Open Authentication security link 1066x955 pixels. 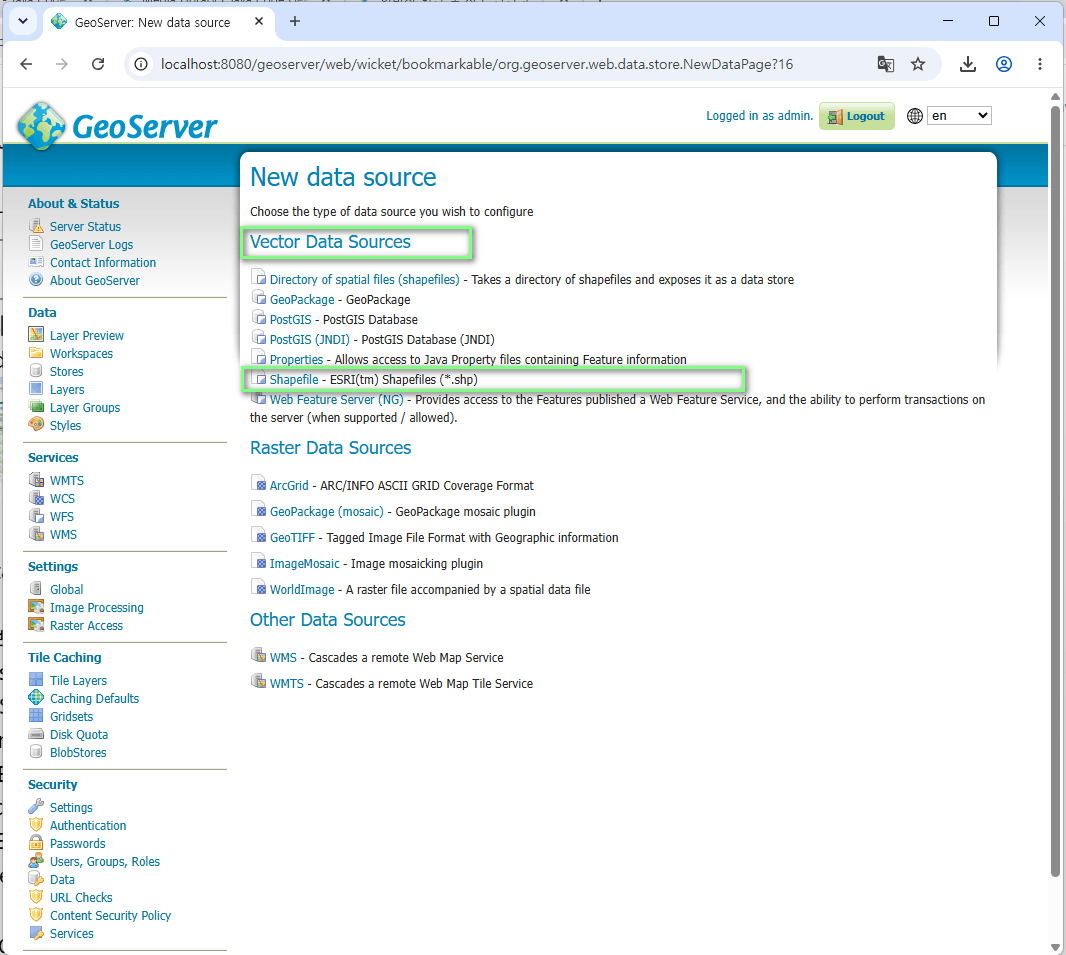click(88, 825)
